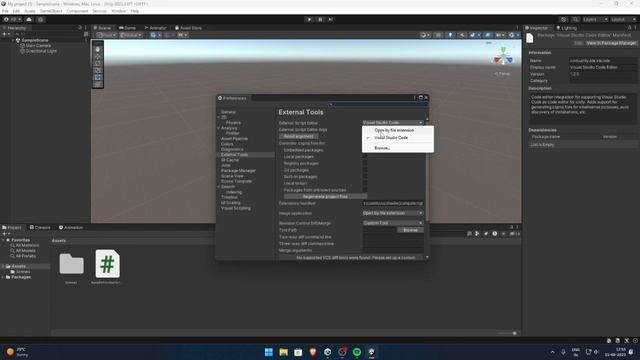Open the Image application dropdown
This screenshot has height=360, width=640.
click(x=392, y=213)
